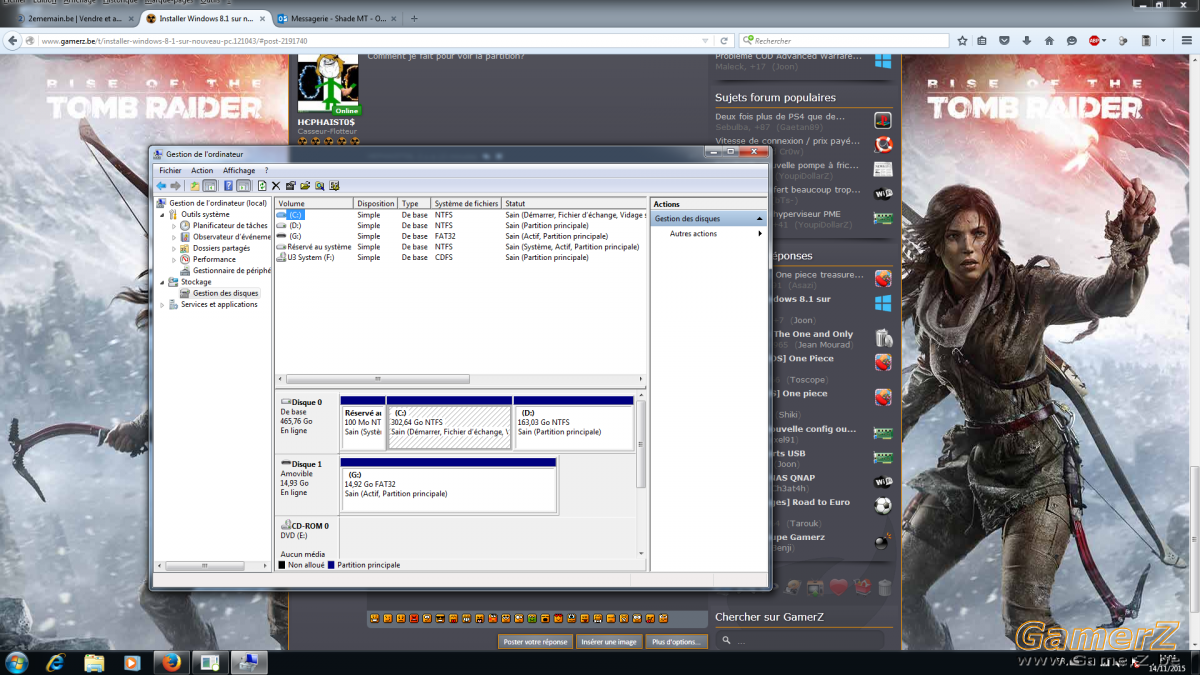Select the (C:) volume row in list

(461, 215)
